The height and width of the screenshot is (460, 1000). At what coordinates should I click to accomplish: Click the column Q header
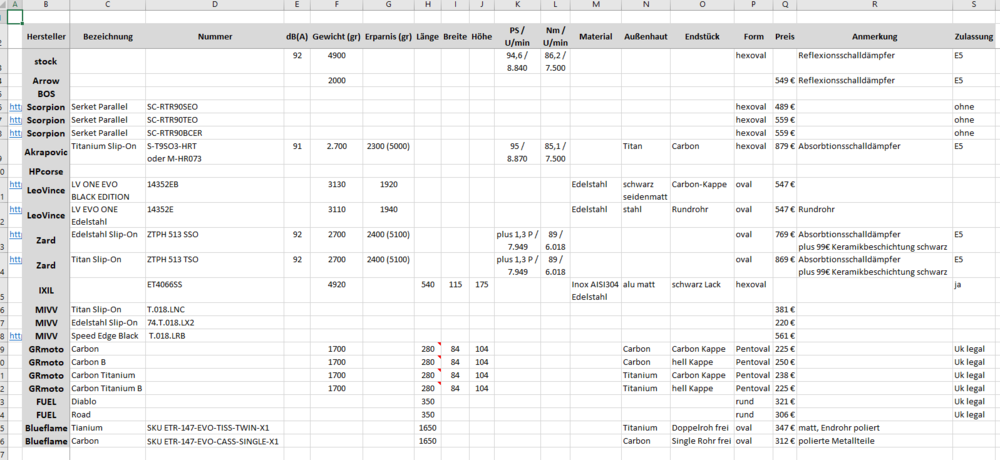click(784, 5)
